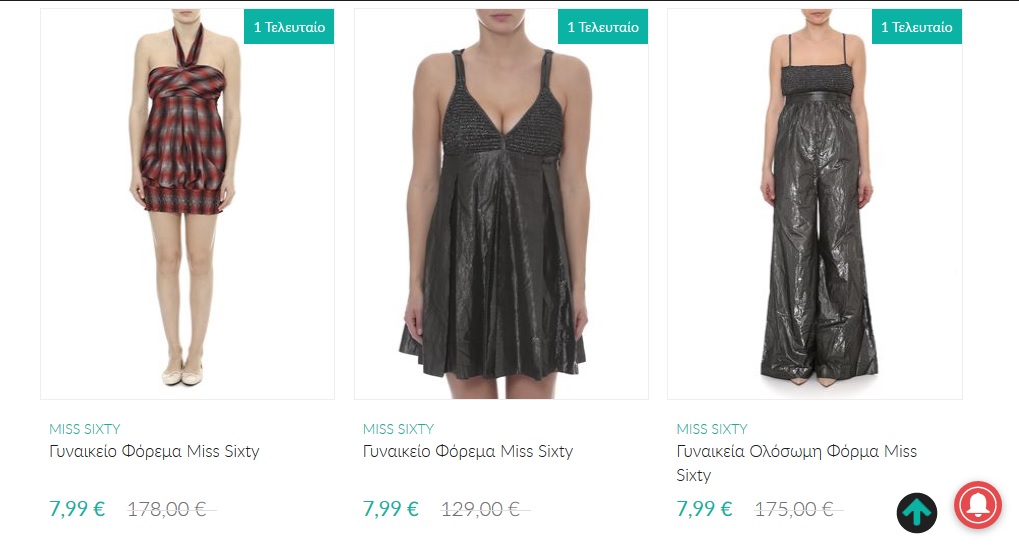Viewport: 1019px width, 549px height.
Task: Select MISS SIXTY brand link under jumpsuit
Action: point(713,429)
